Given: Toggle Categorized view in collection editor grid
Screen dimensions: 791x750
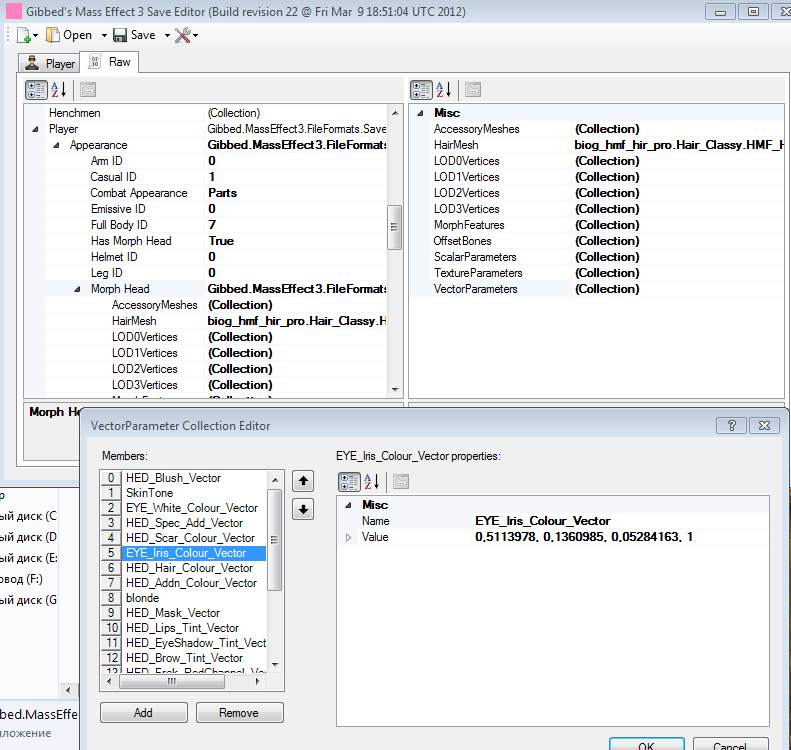Looking at the screenshot, I should coord(349,482).
